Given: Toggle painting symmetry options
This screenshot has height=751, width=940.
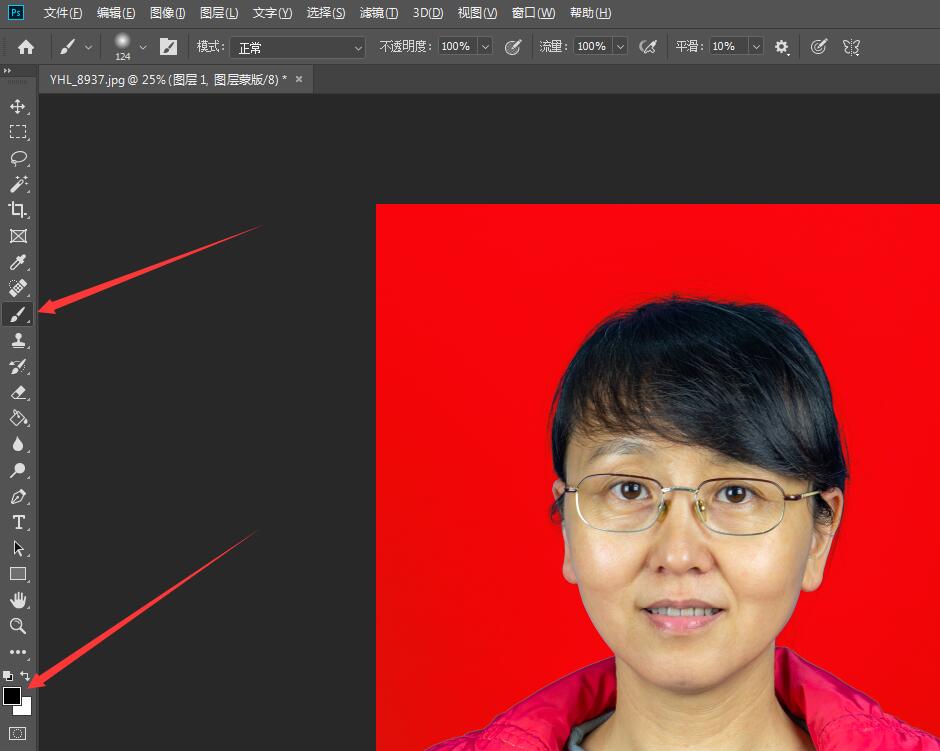Looking at the screenshot, I should (x=851, y=46).
